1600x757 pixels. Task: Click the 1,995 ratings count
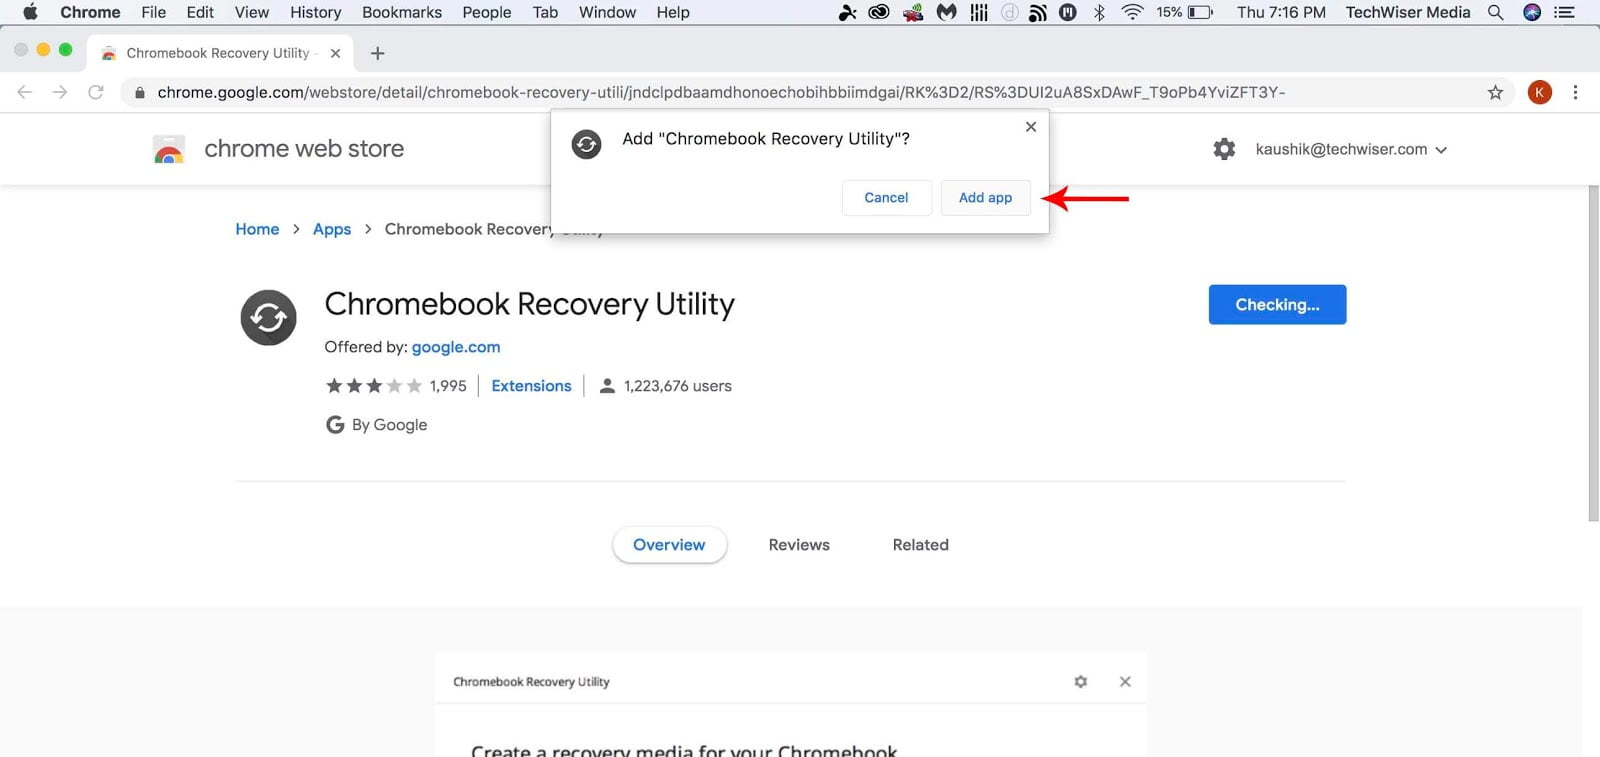(448, 386)
